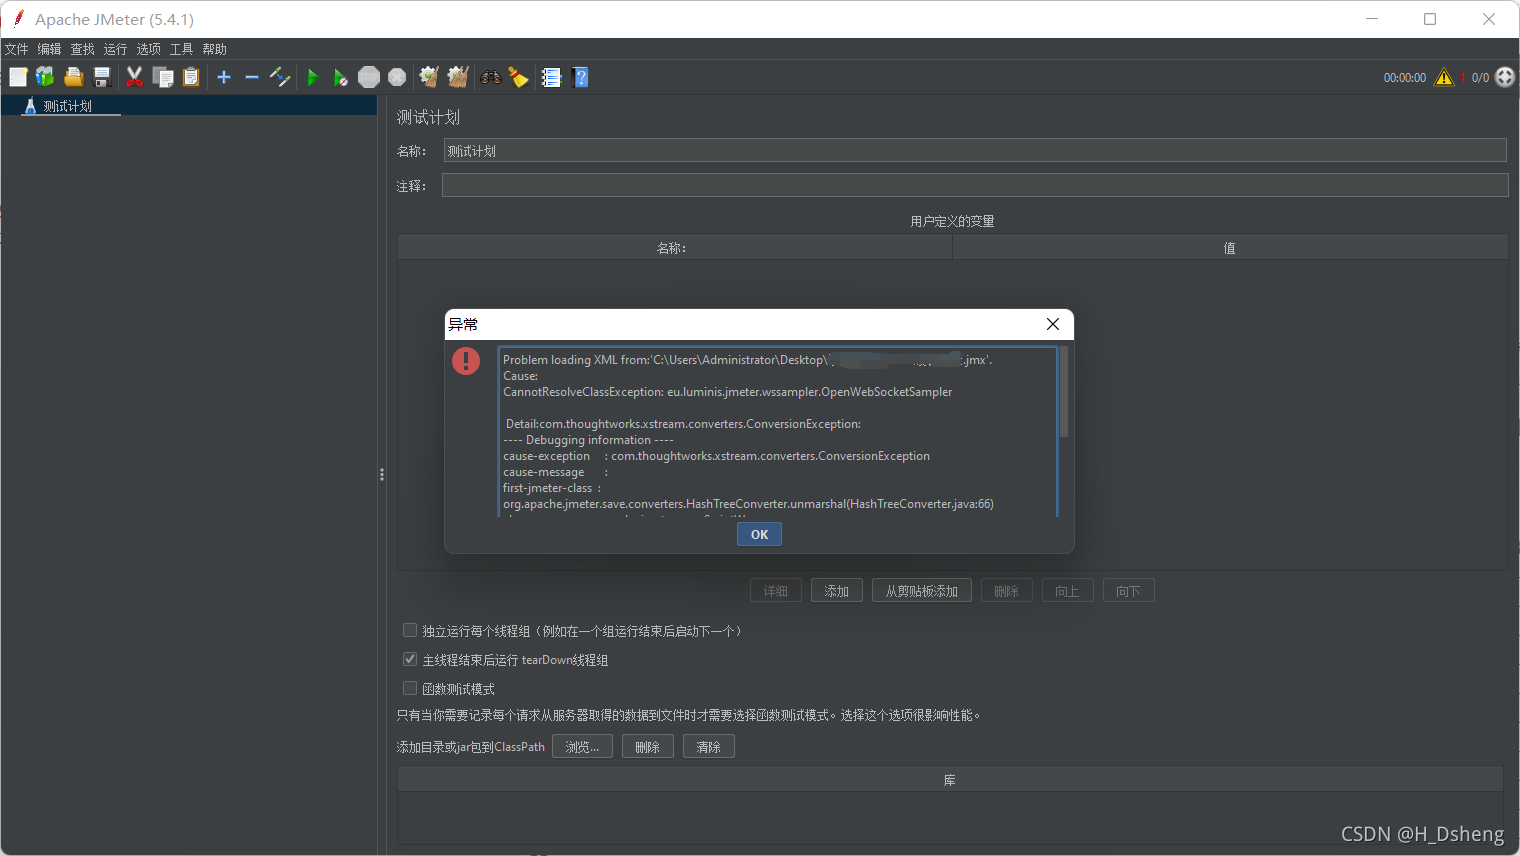This screenshot has width=1520, height=856.
Task: Click the 向下 button
Action: tap(1129, 591)
